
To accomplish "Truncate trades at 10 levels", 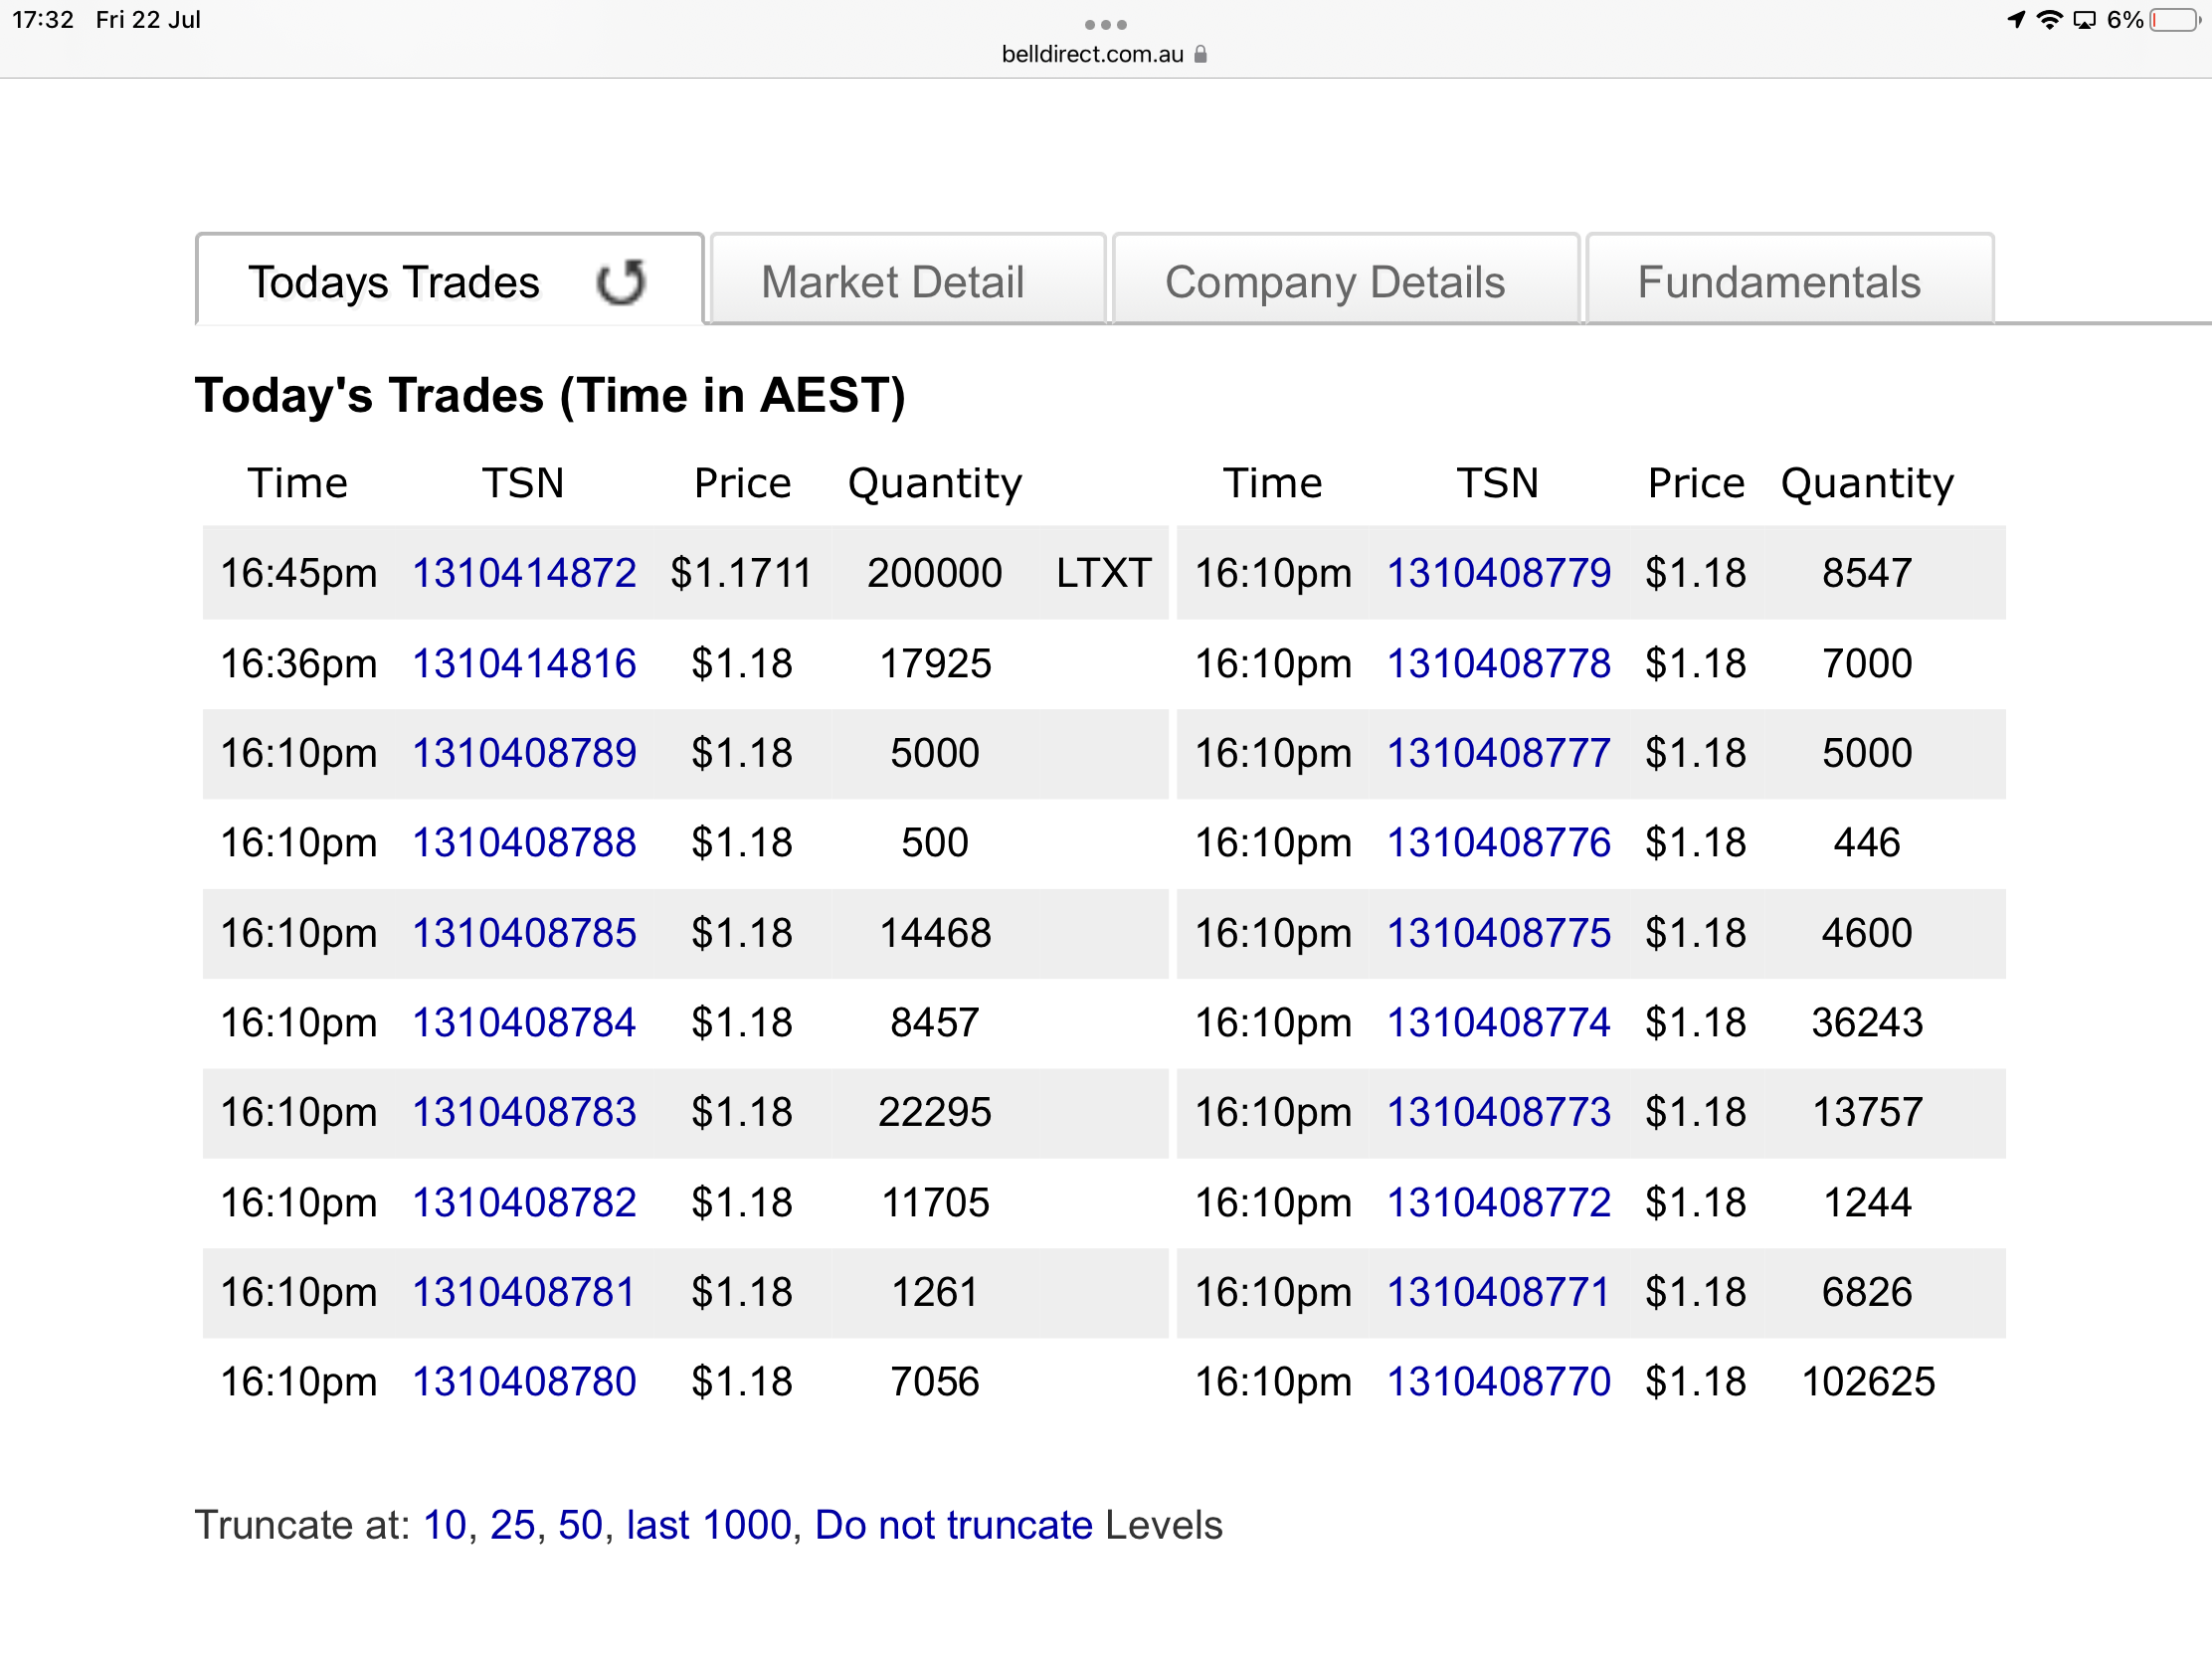I will 445,1525.
